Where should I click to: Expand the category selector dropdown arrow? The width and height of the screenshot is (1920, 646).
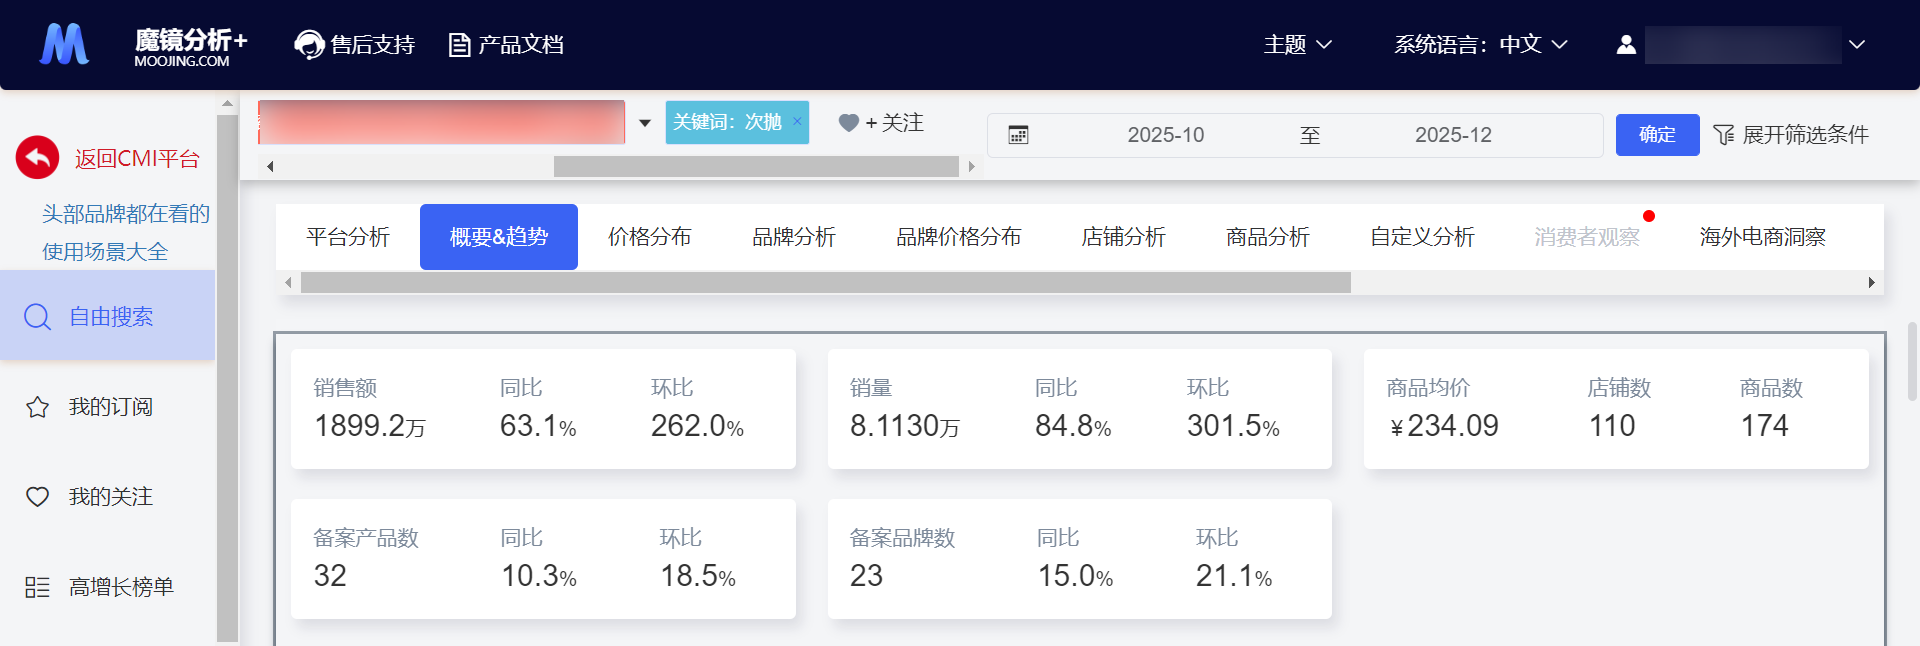click(645, 123)
